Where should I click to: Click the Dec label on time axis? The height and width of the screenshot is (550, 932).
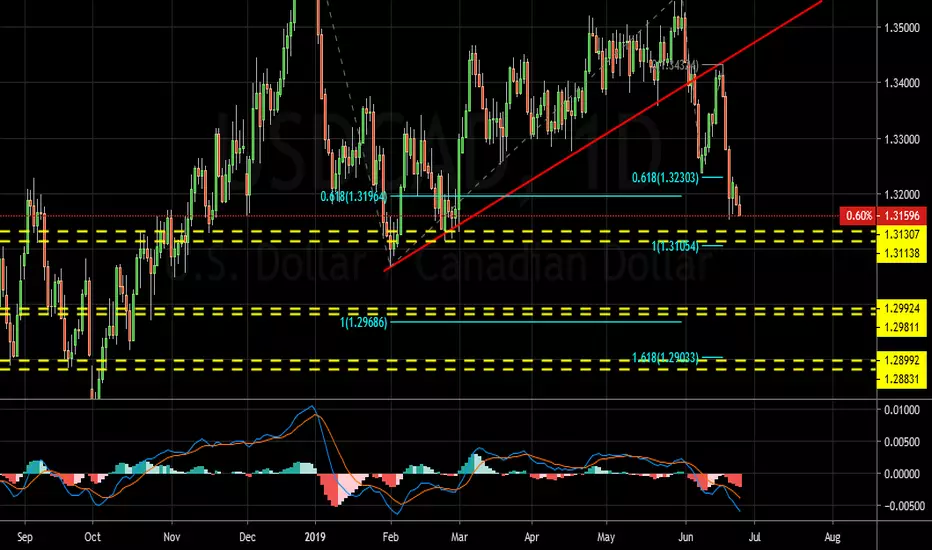(247, 537)
